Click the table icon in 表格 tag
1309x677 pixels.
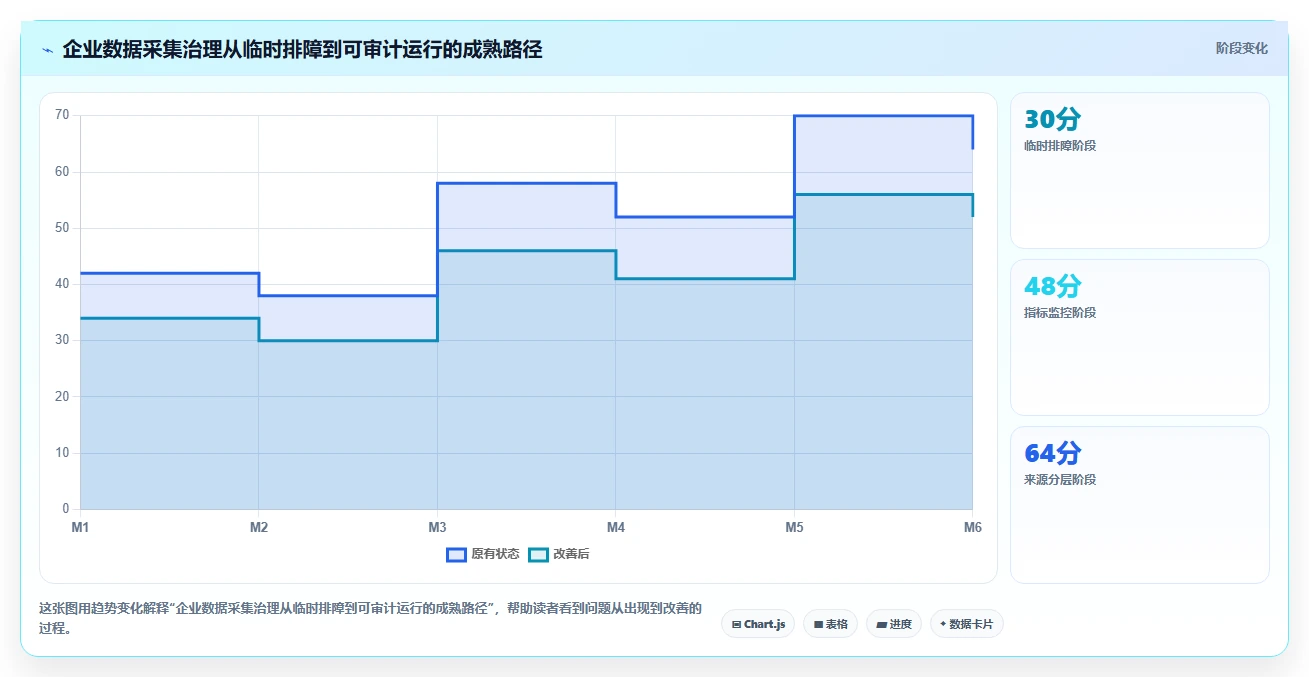[x=818, y=624]
